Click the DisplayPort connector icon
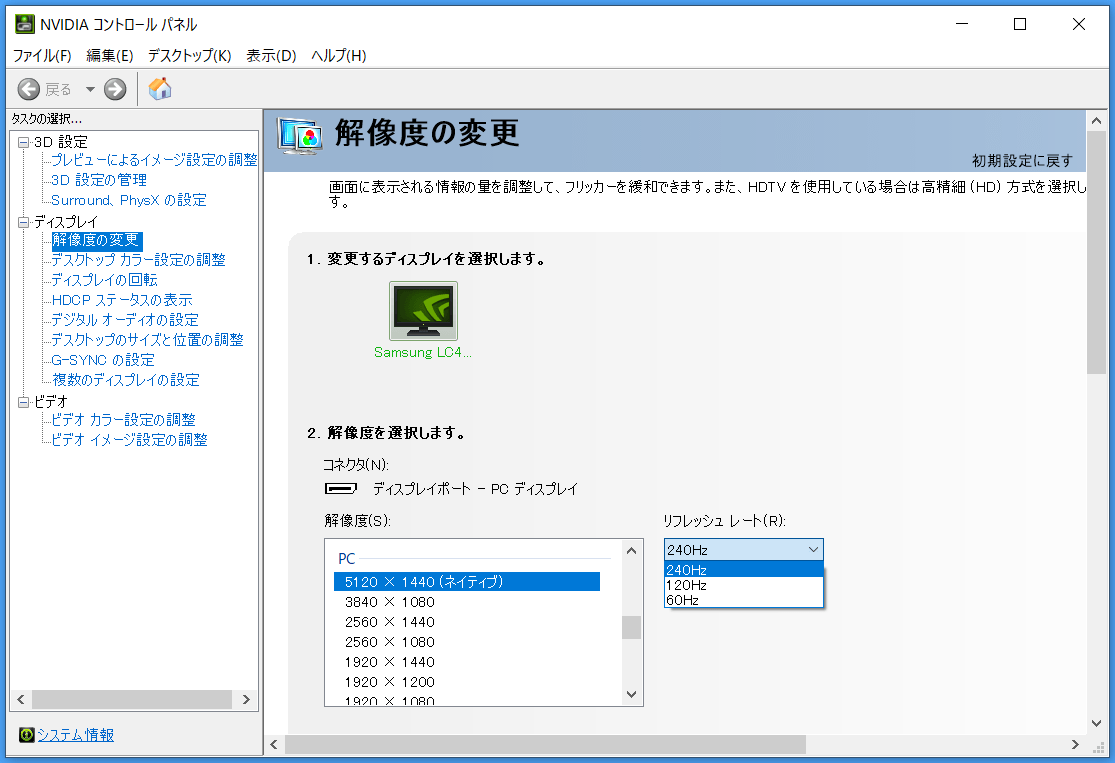Viewport: 1115px width, 763px height. [341, 489]
